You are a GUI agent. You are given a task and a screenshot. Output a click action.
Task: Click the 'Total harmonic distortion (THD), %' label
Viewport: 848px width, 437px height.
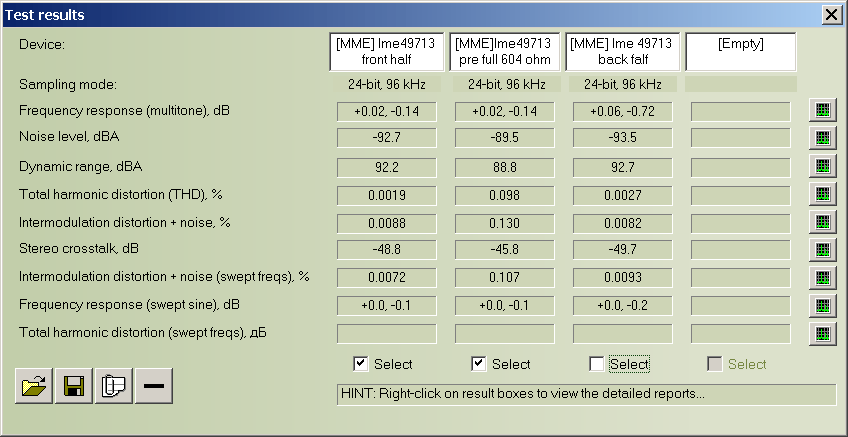click(x=121, y=194)
